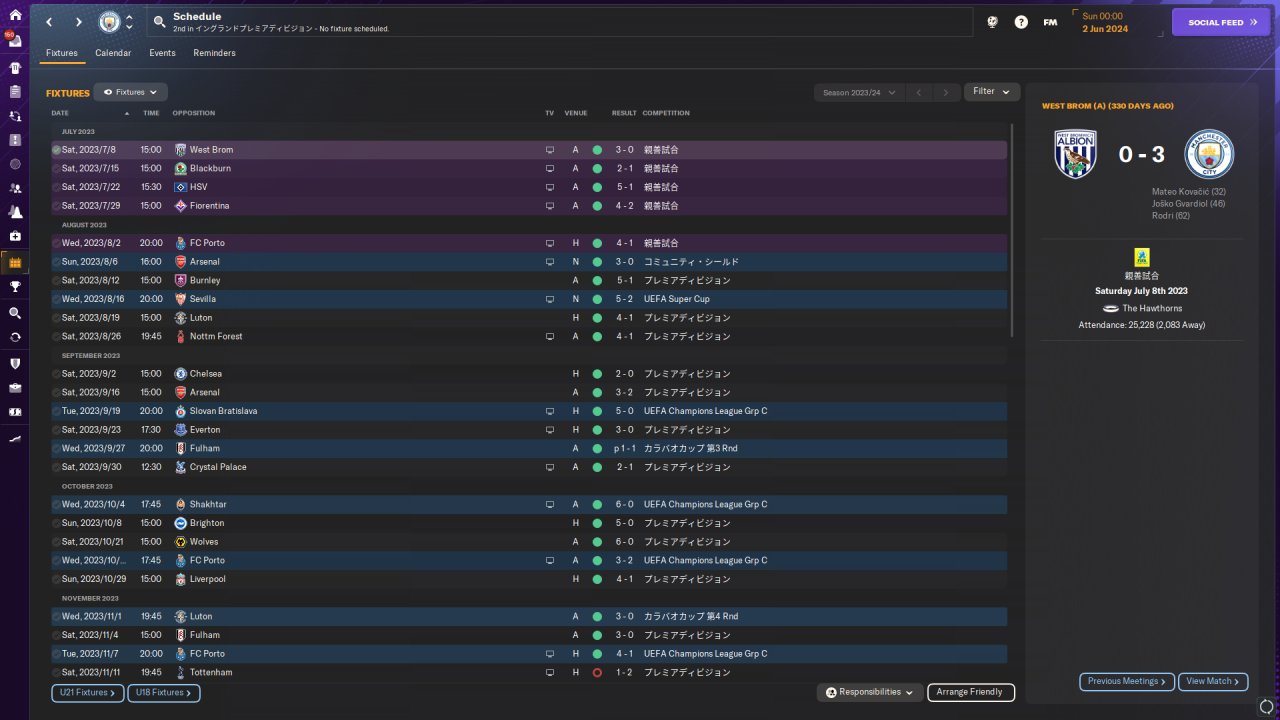Screen dimensions: 1280x720
Task: Open the Competitions trophy icon
Action: point(14,287)
